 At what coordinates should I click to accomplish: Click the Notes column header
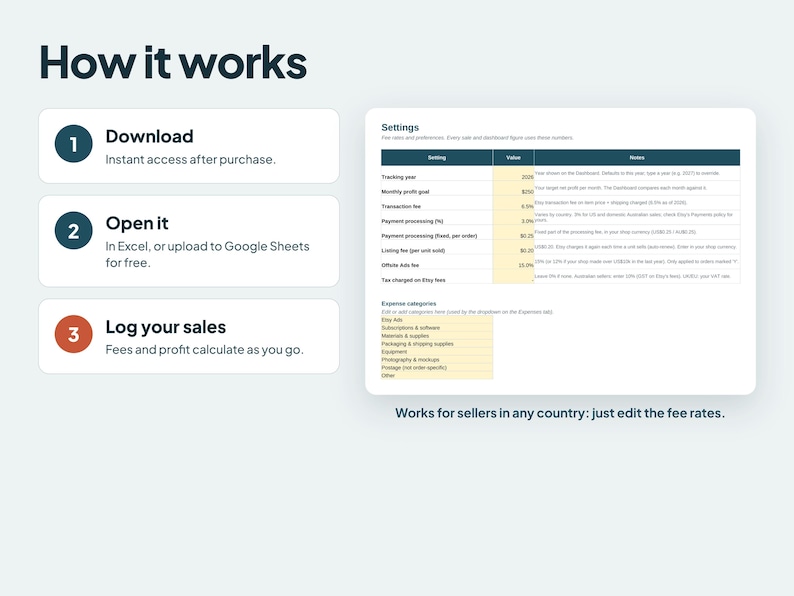click(x=637, y=157)
